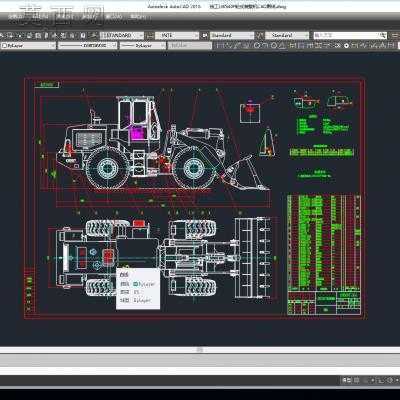Viewport: 400px width, 400px height.
Task: Select ByLayer color row in the tooltip popup
Action: click(x=138, y=284)
